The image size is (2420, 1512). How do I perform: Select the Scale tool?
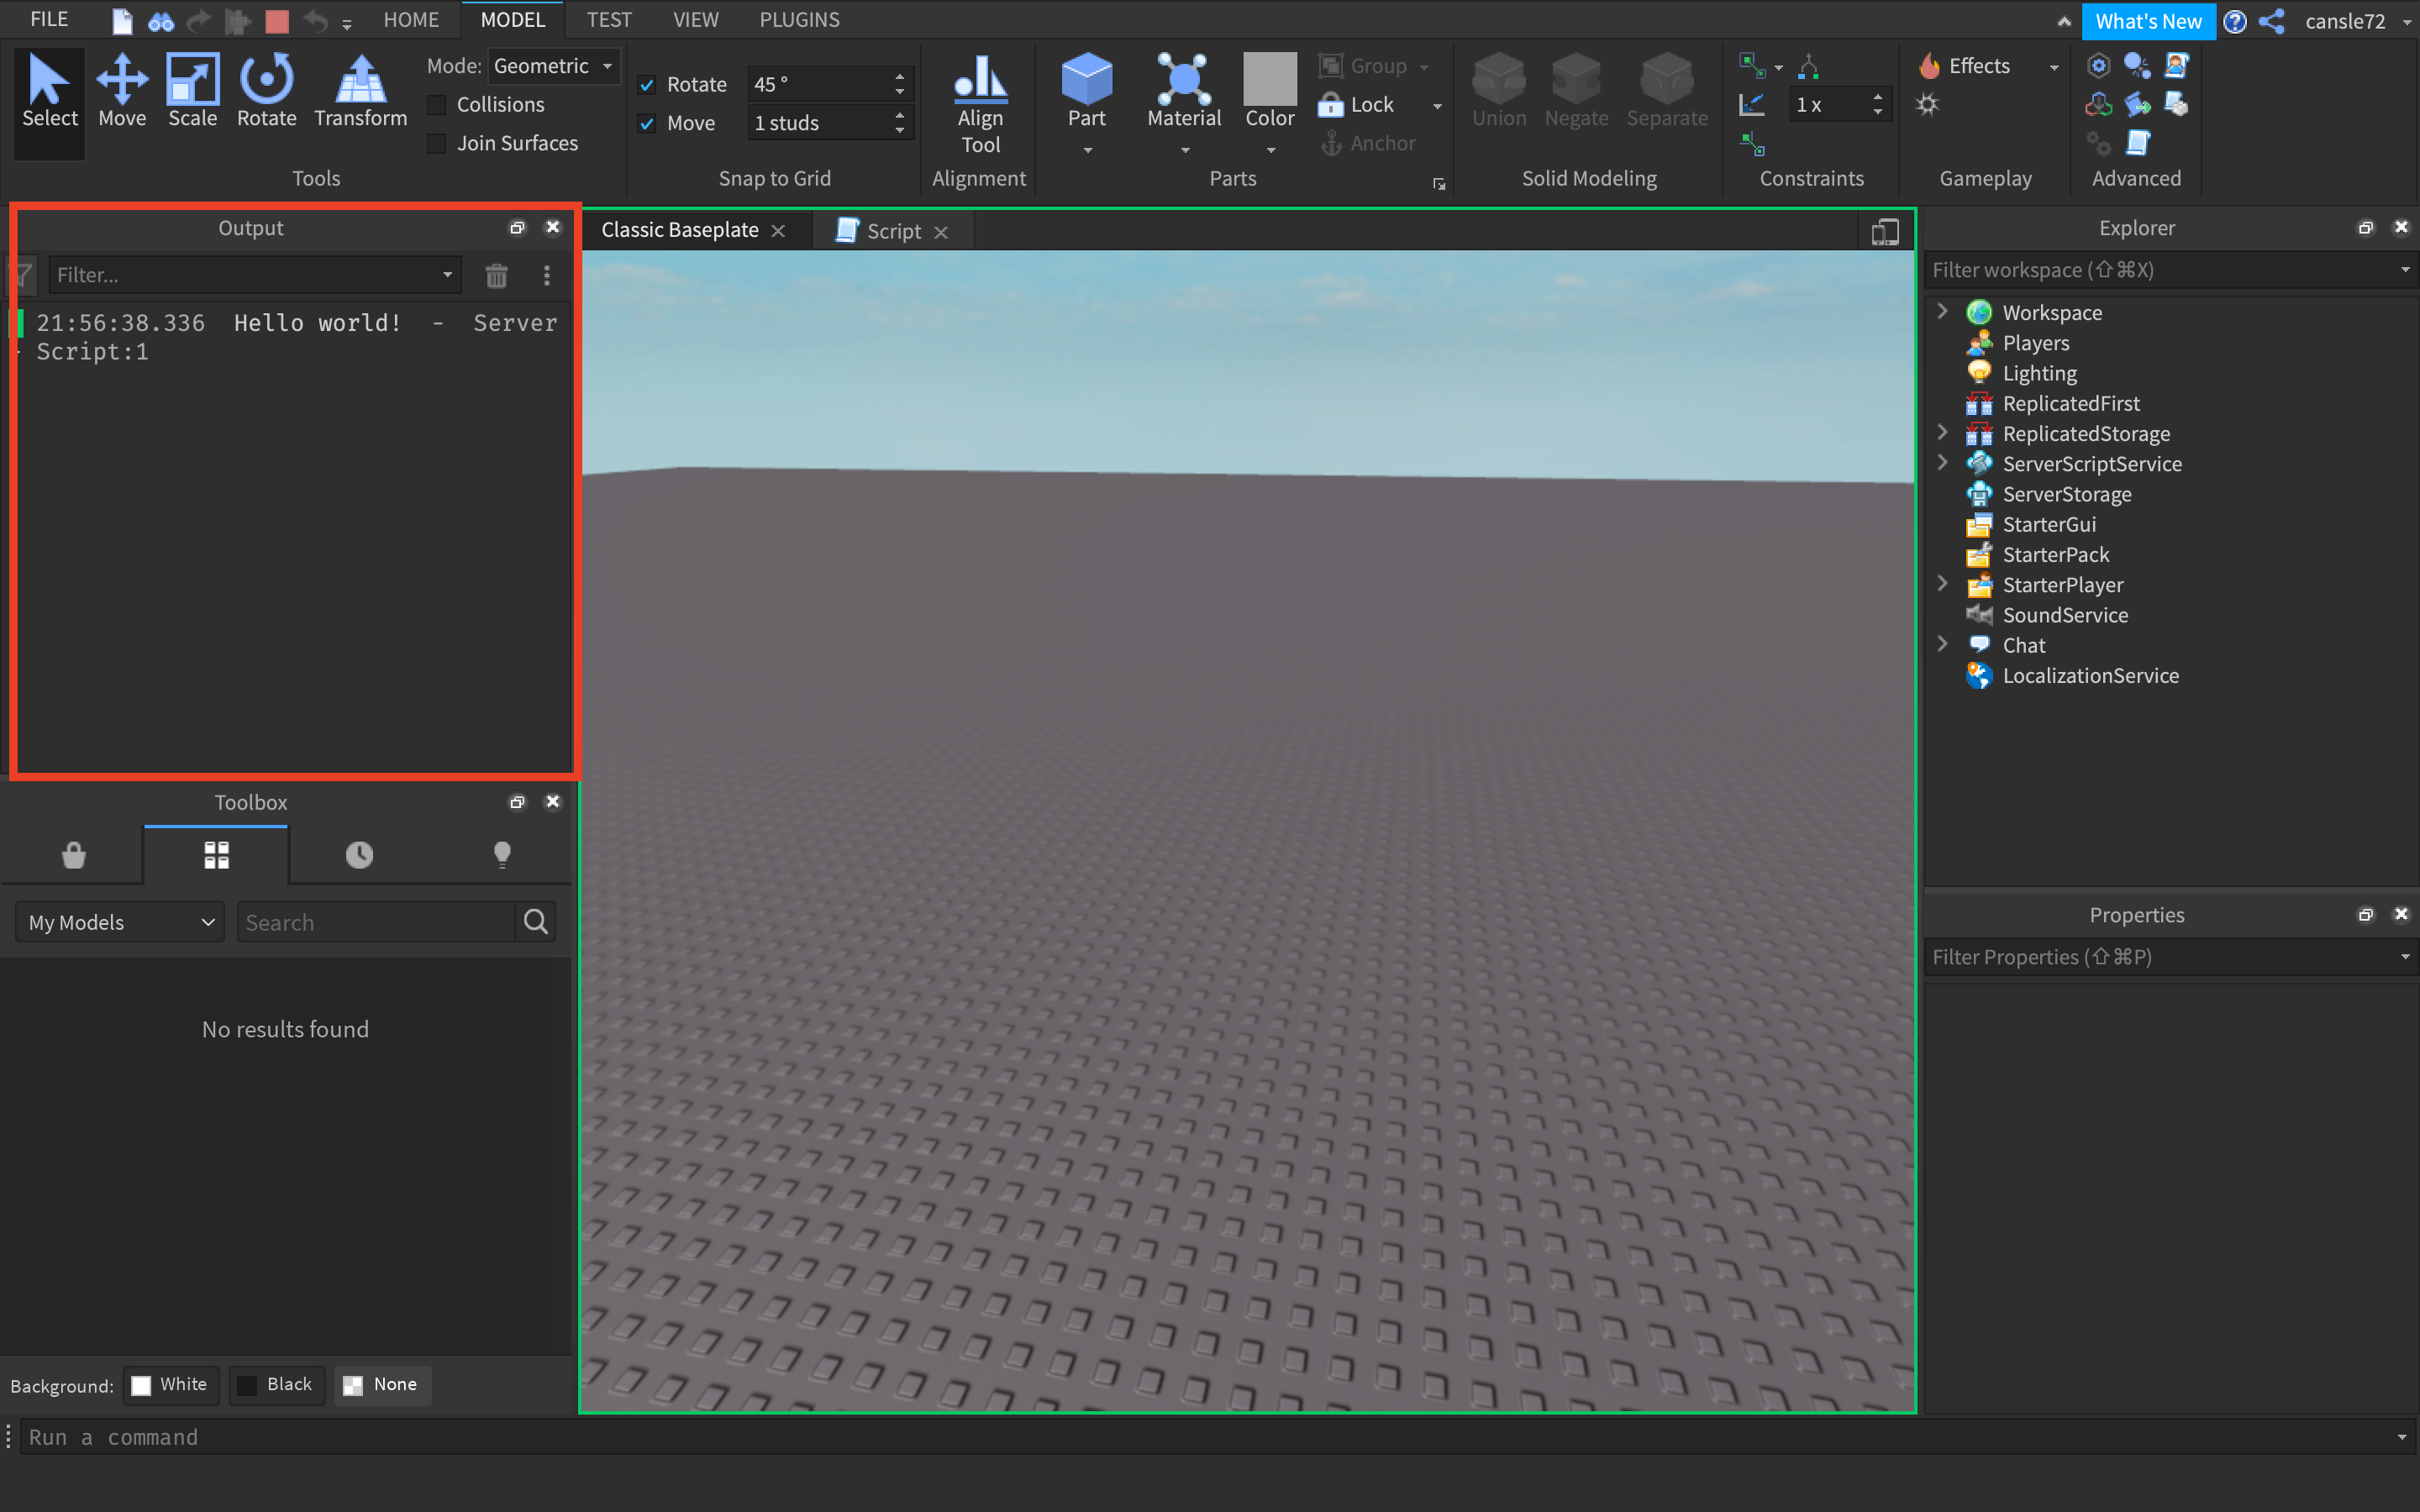click(x=192, y=91)
